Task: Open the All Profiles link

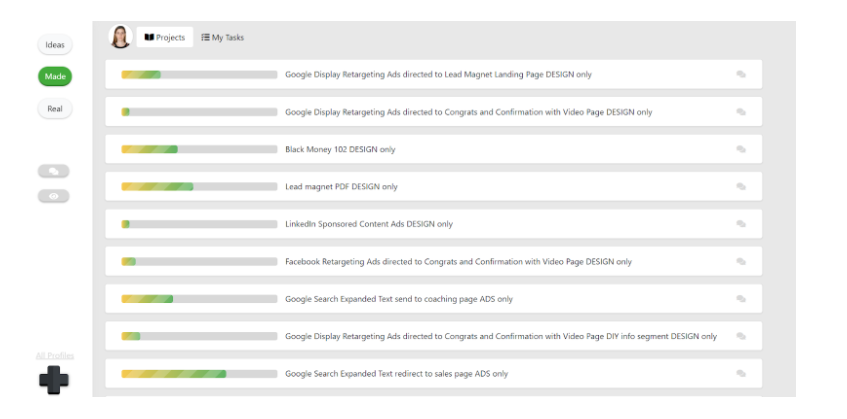Action: (55, 355)
